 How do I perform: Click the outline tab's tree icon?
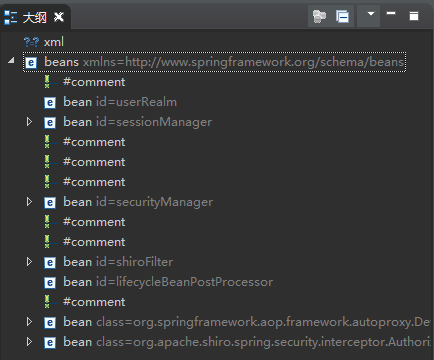[x=10, y=17]
